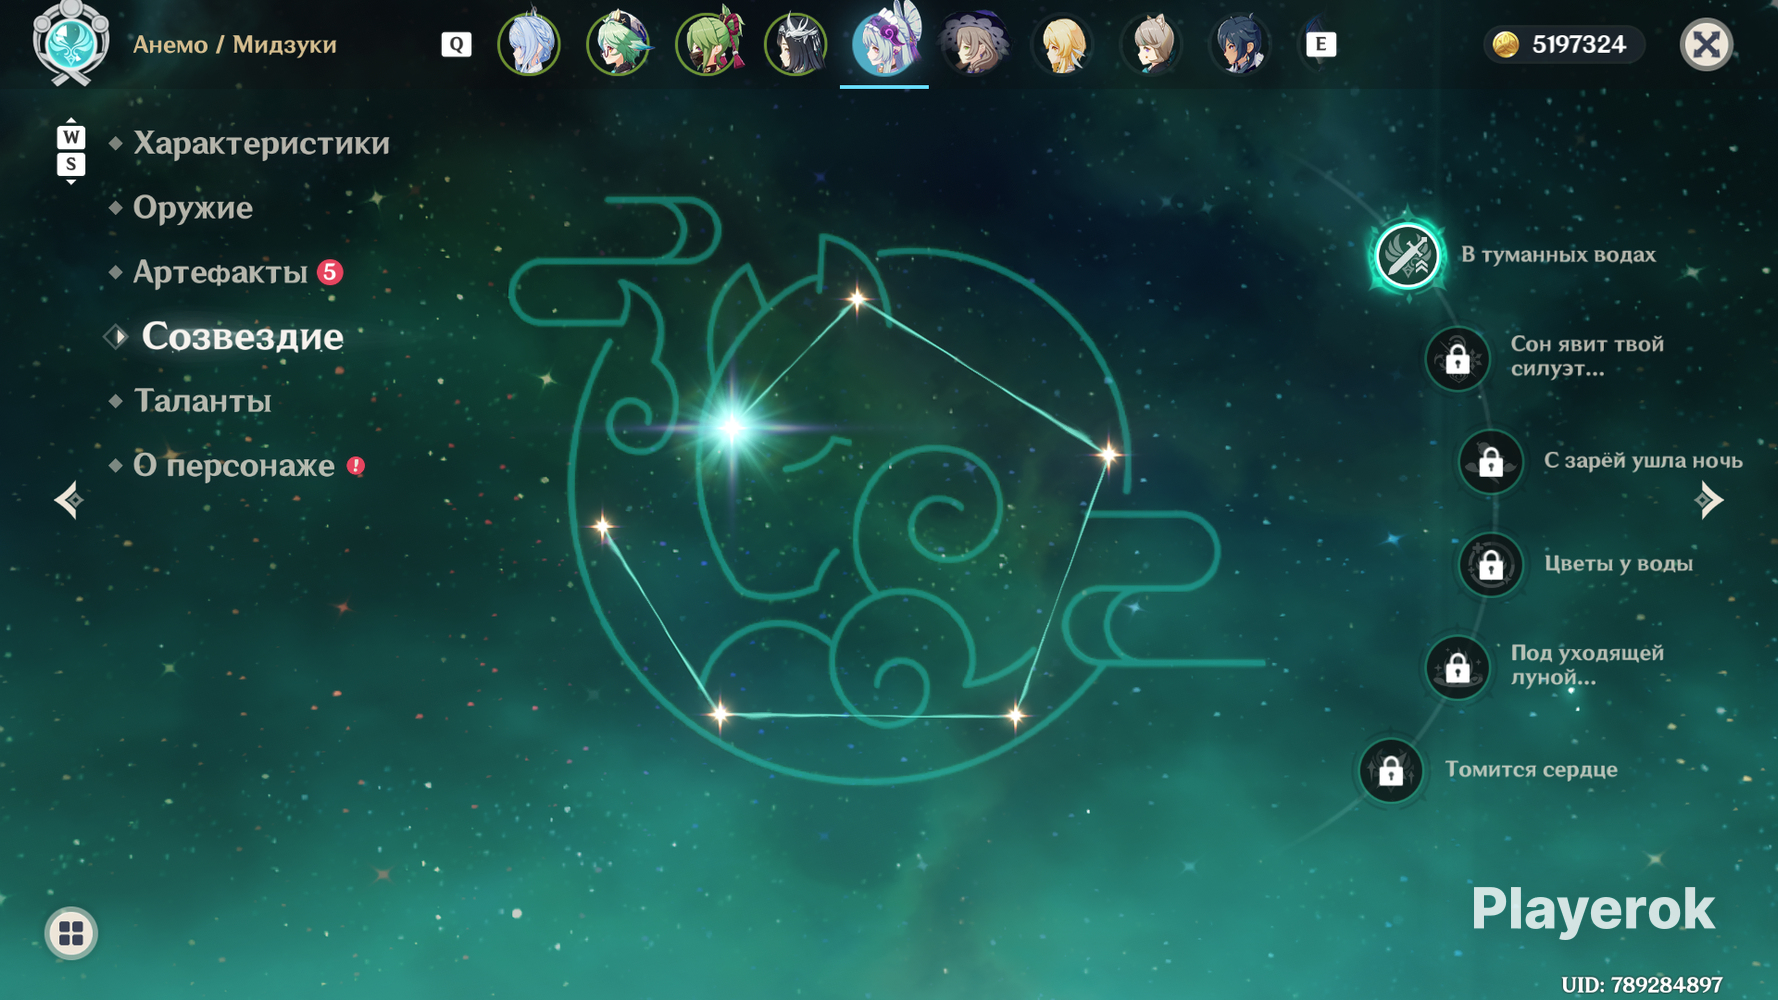Click the О персонаже red alert badge
This screenshot has height=1000, width=1778.
click(356, 465)
